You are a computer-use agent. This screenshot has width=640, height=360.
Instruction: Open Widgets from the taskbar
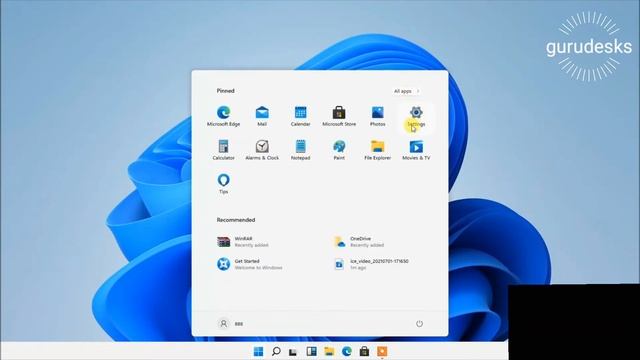311,351
